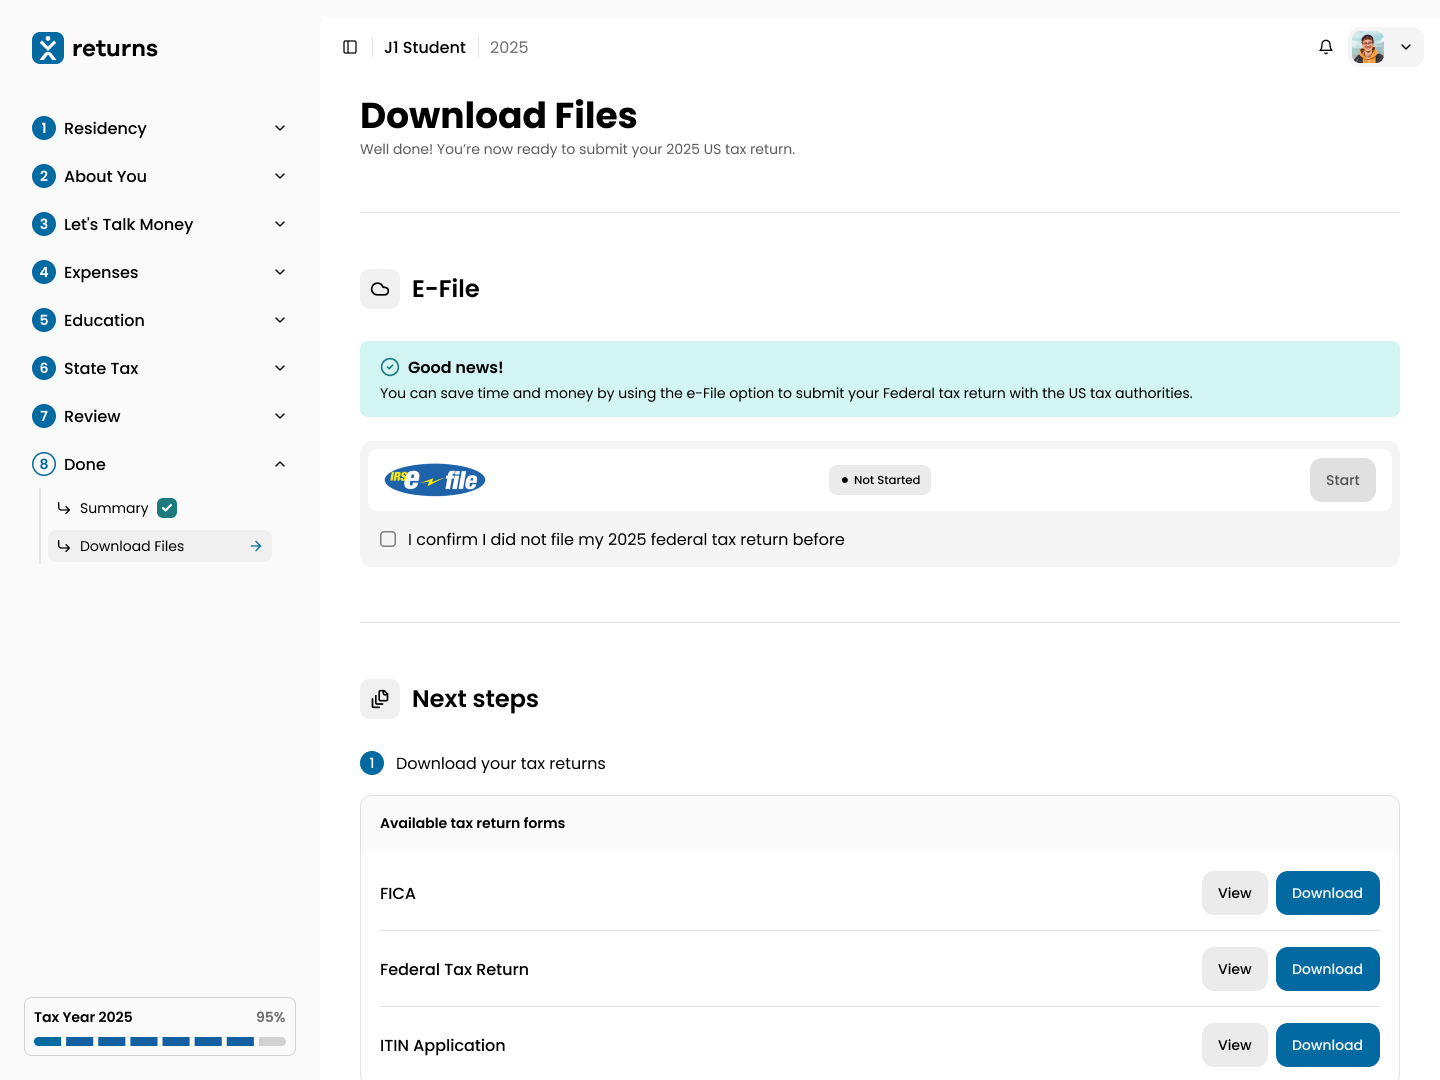Expand the State Tax section
The height and width of the screenshot is (1080, 1440).
pos(280,368)
